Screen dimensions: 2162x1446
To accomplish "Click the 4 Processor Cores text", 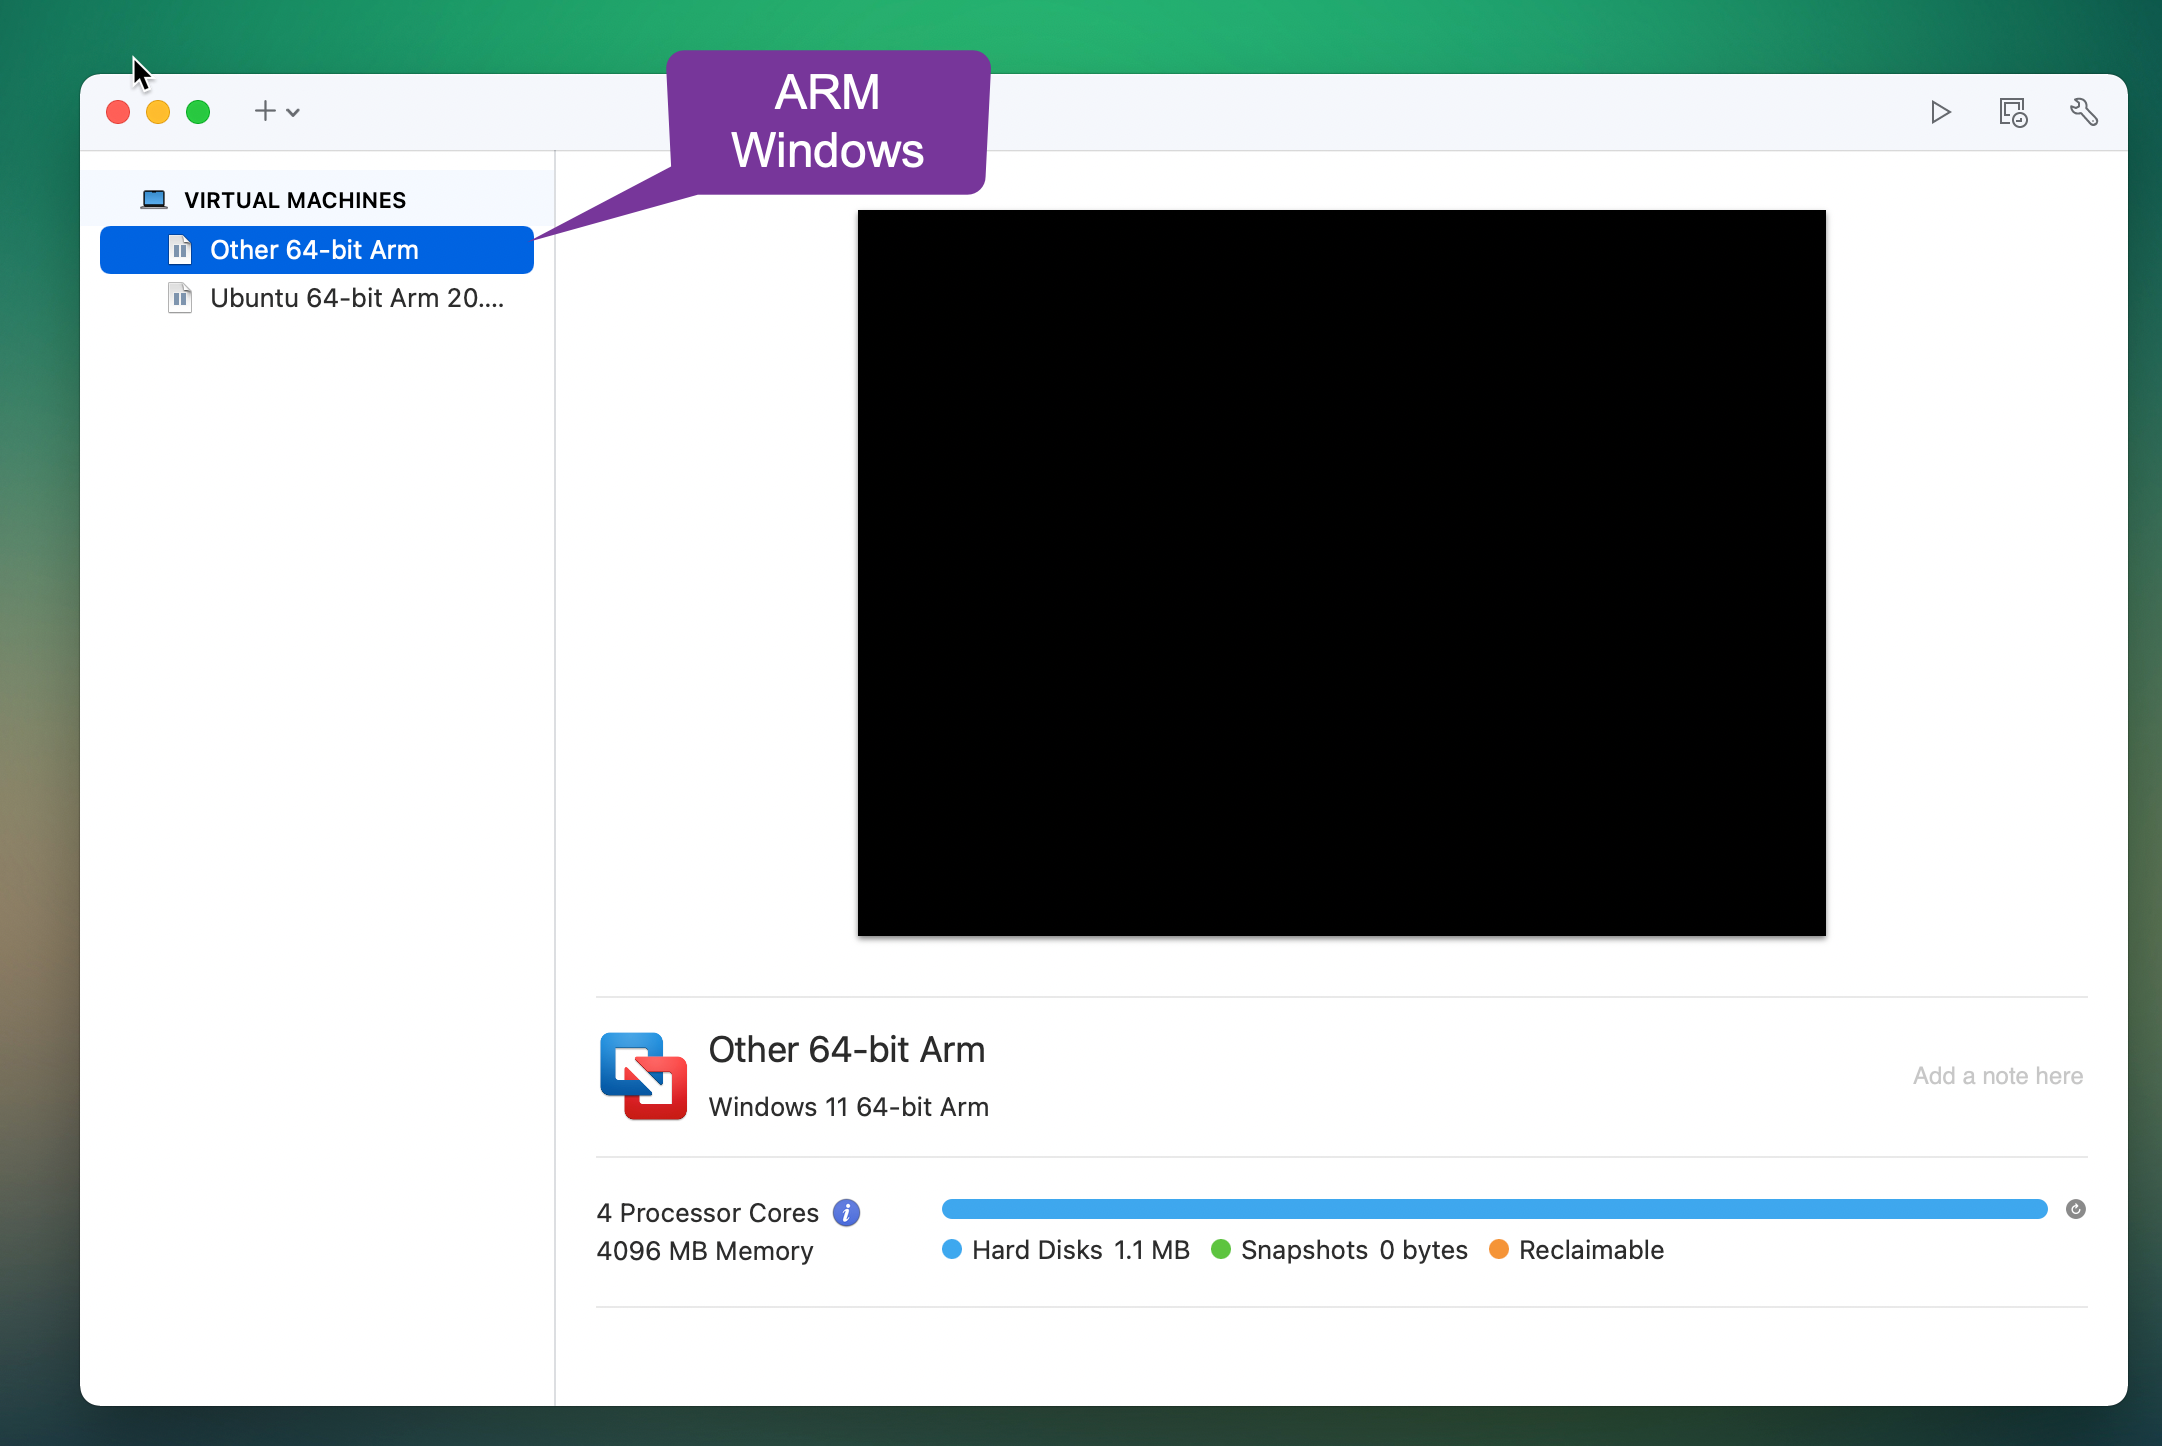I will [708, 1213].
